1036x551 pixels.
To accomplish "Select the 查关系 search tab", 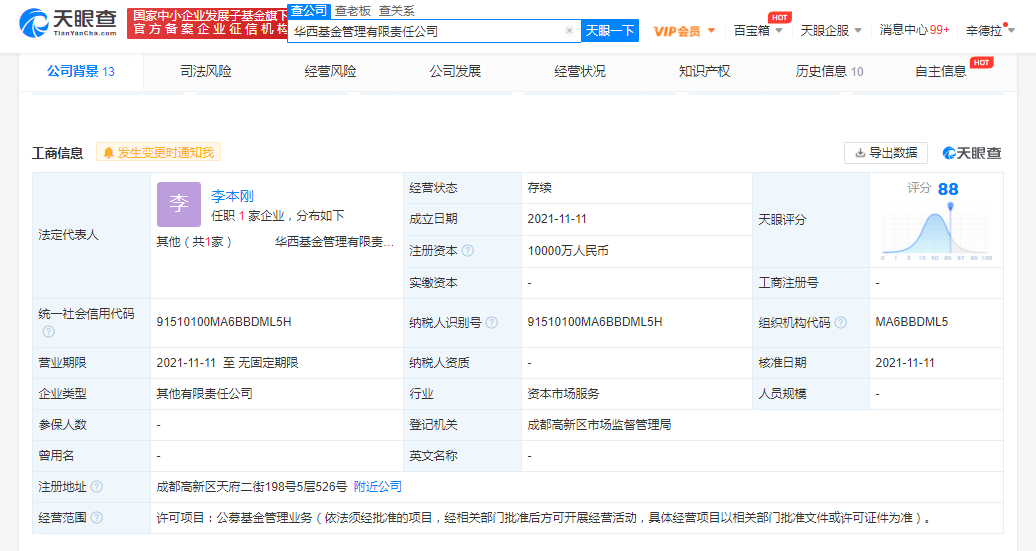I will tap(396, 11).
